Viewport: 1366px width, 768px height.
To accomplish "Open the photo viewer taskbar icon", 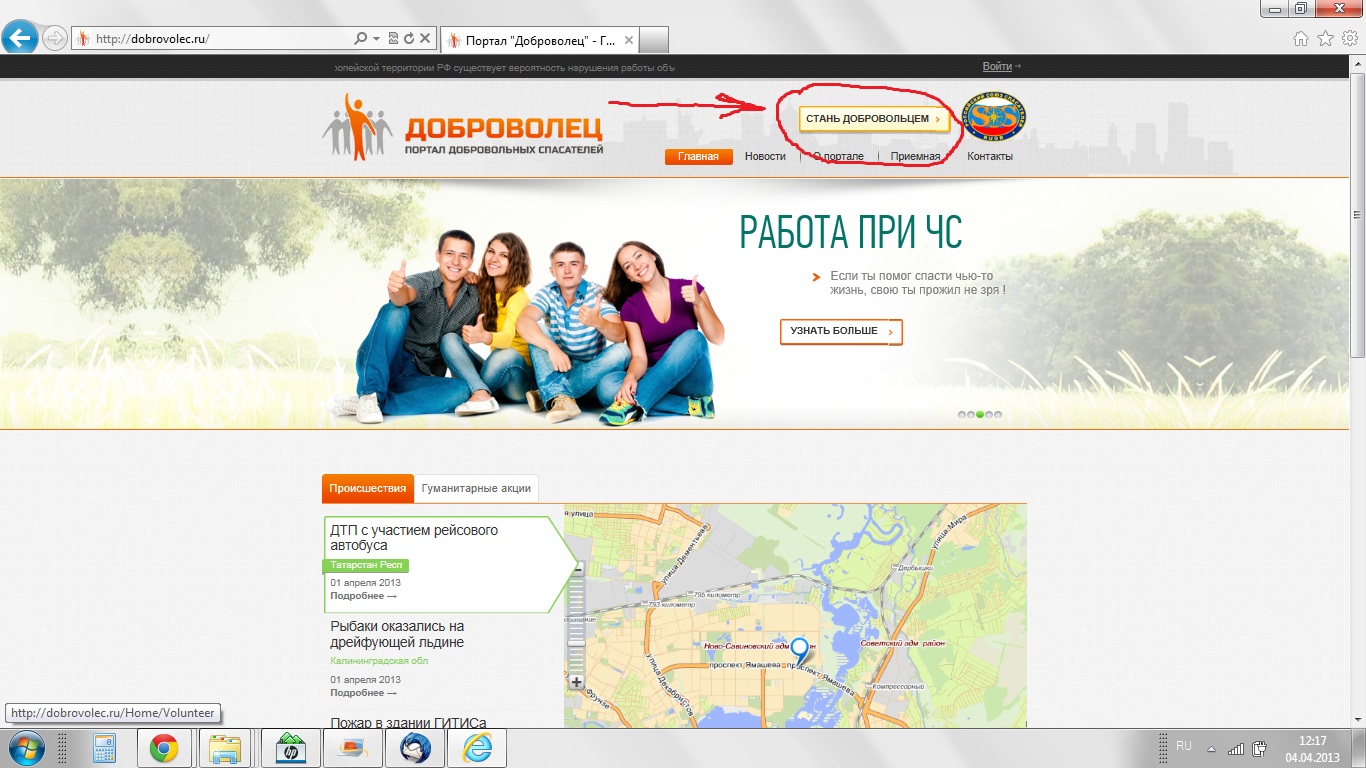I will click(x=352, y=748).
